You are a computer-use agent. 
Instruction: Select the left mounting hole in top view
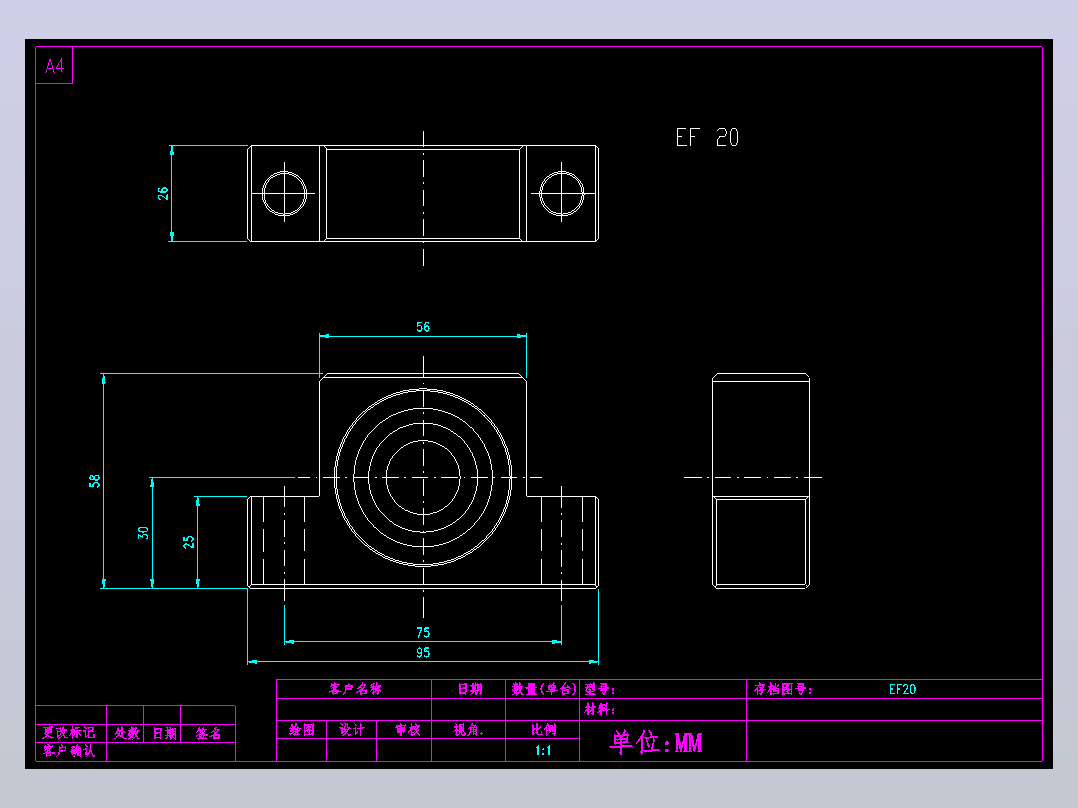tap(285, 193)
